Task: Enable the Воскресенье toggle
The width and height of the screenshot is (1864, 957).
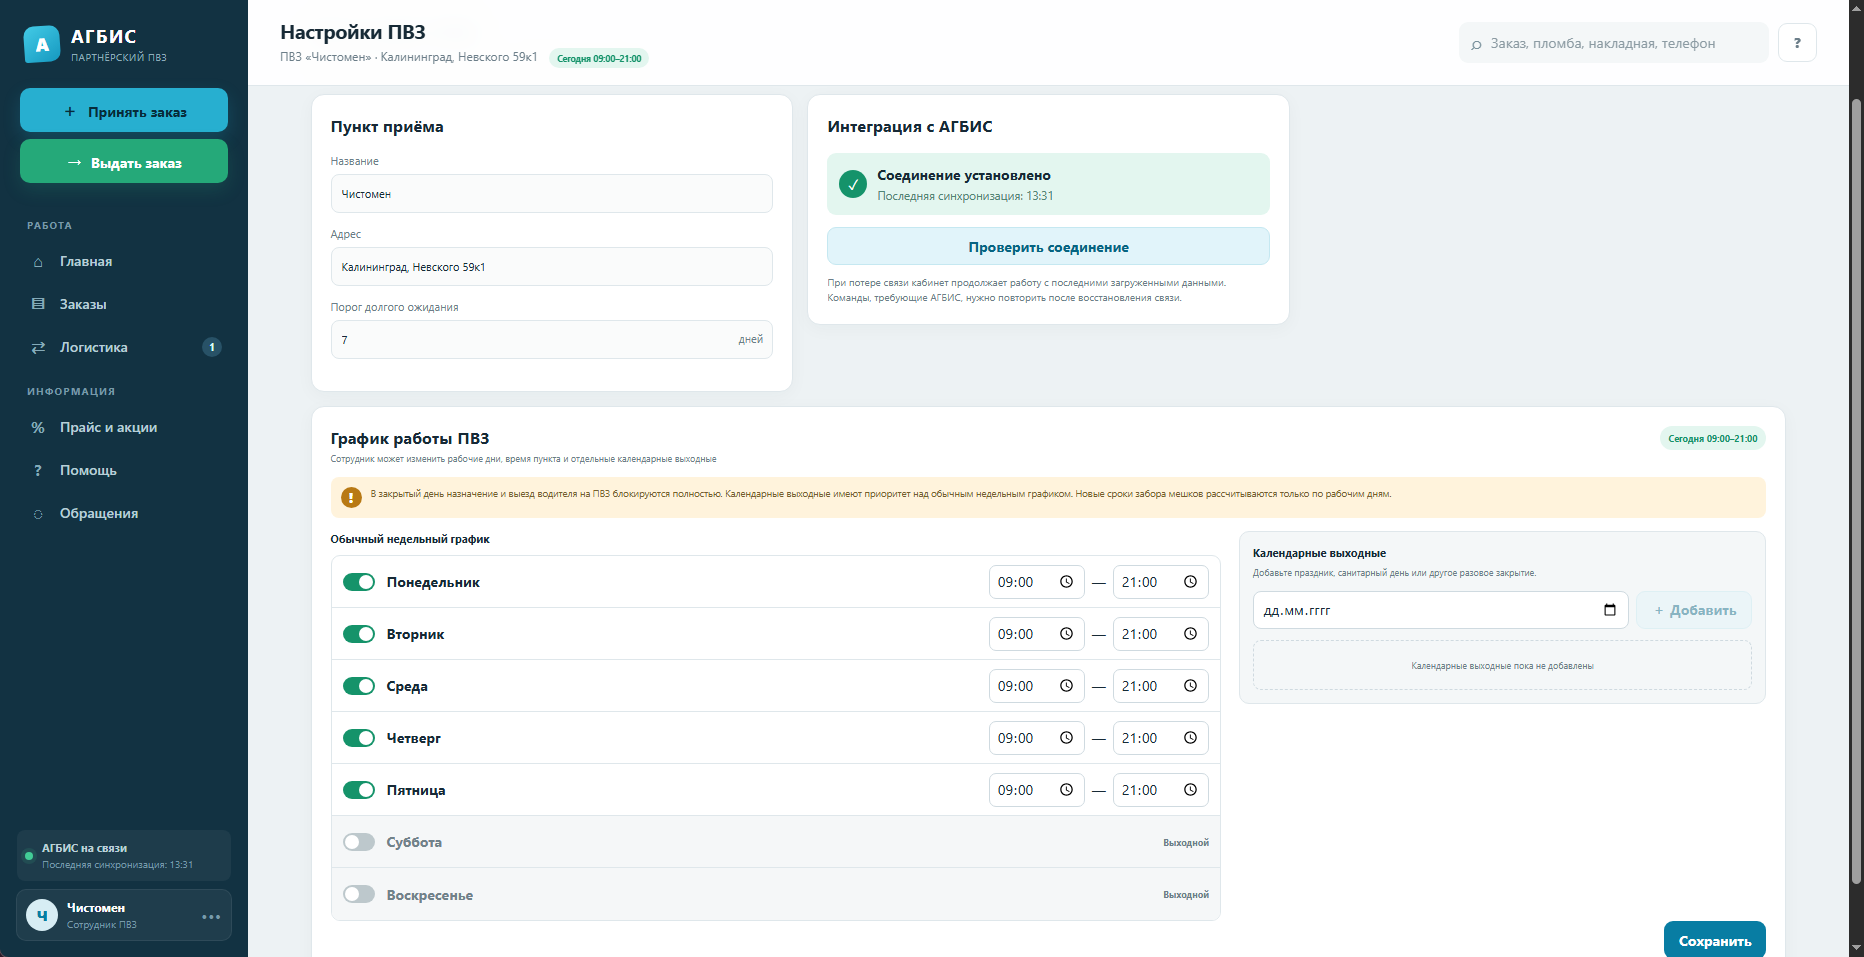Action: point(359,894)
